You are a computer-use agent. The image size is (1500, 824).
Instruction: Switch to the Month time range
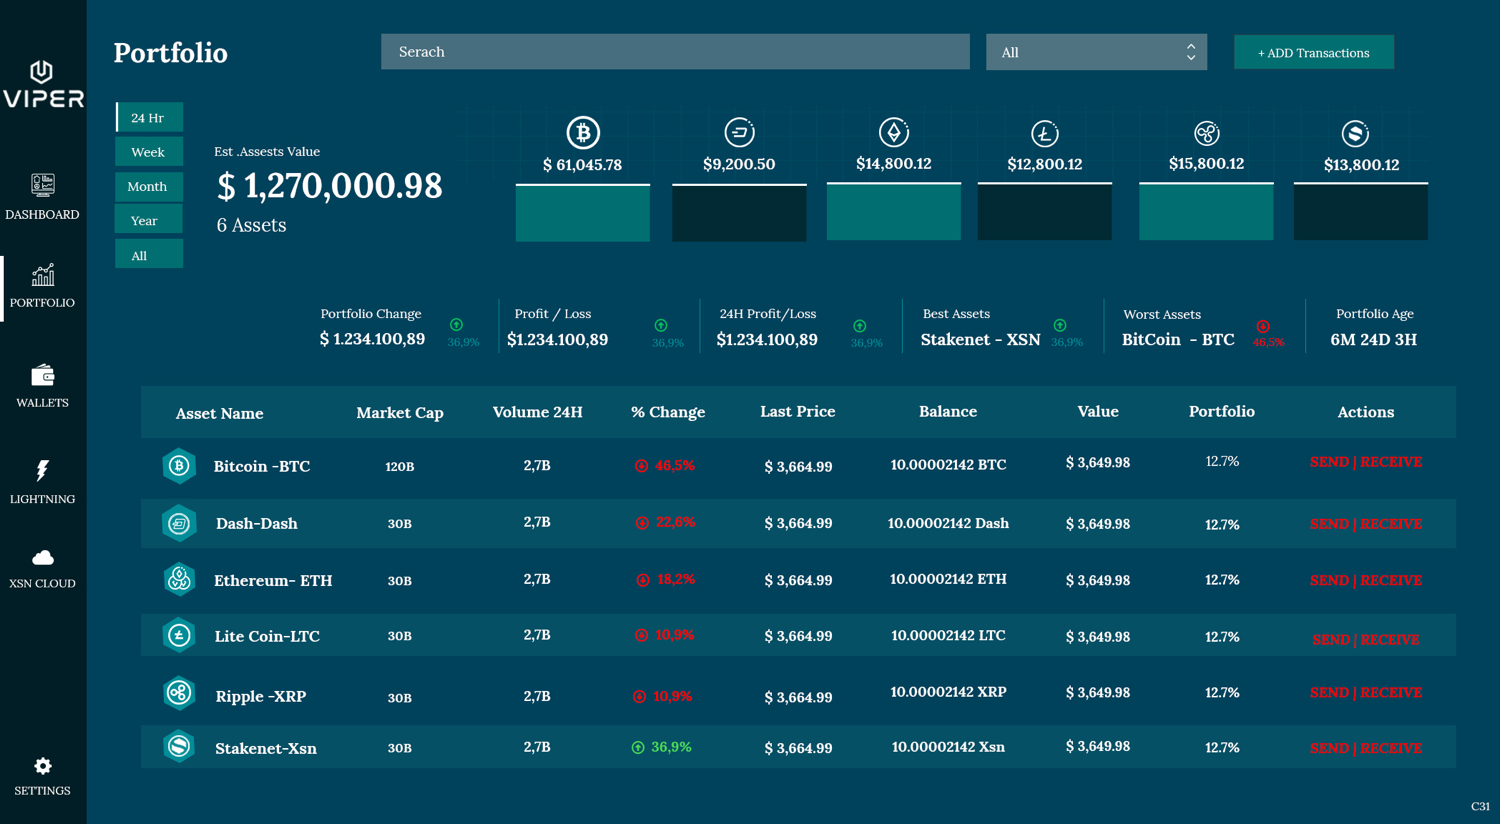point(149,186)
